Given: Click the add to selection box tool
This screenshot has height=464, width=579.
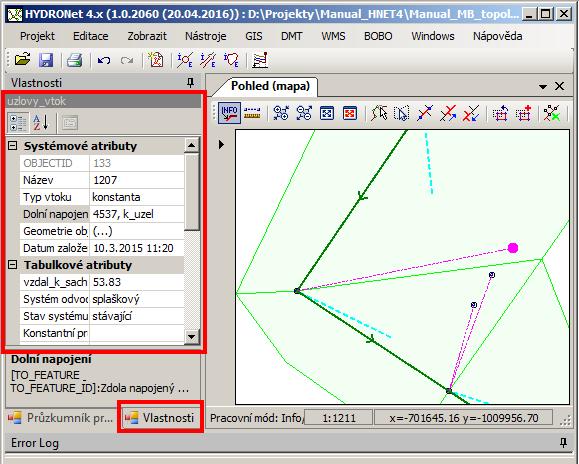Looking at the screenshot, I should [x=524, y=113].
